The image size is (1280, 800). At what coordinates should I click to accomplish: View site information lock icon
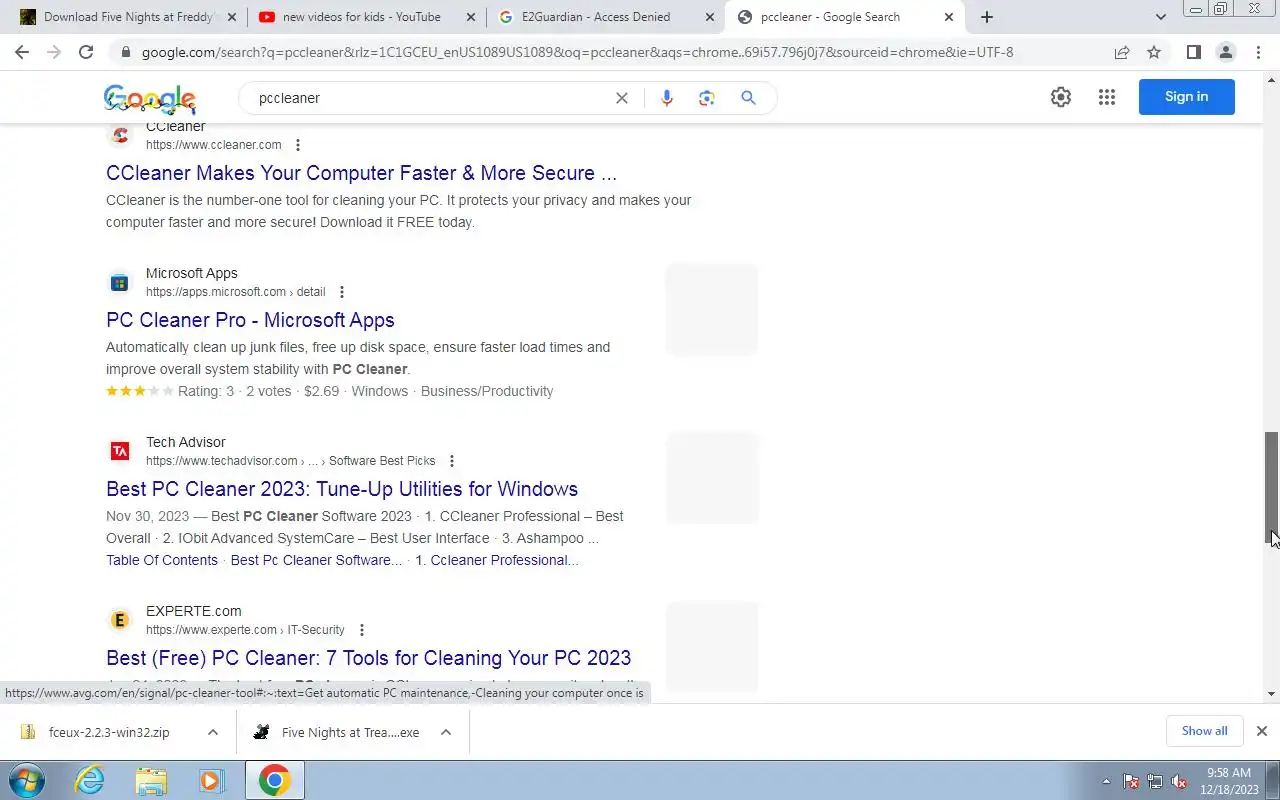(x=125, y=52)
